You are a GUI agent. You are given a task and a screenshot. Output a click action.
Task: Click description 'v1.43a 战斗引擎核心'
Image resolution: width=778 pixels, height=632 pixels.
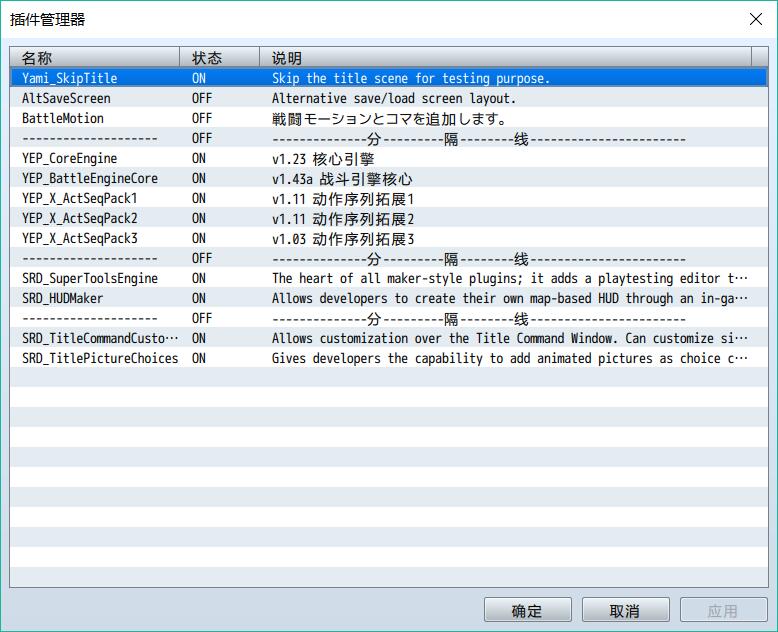point(342,179)
